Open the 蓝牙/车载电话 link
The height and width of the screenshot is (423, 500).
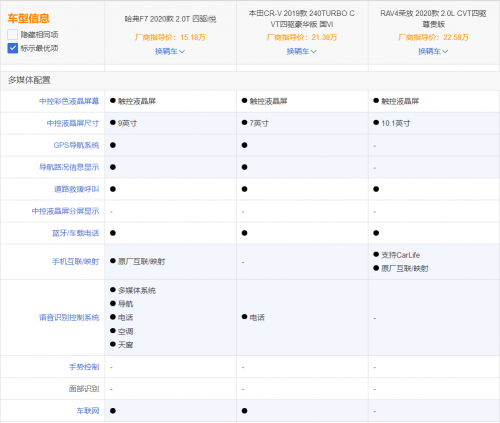(x=75, y=233)
